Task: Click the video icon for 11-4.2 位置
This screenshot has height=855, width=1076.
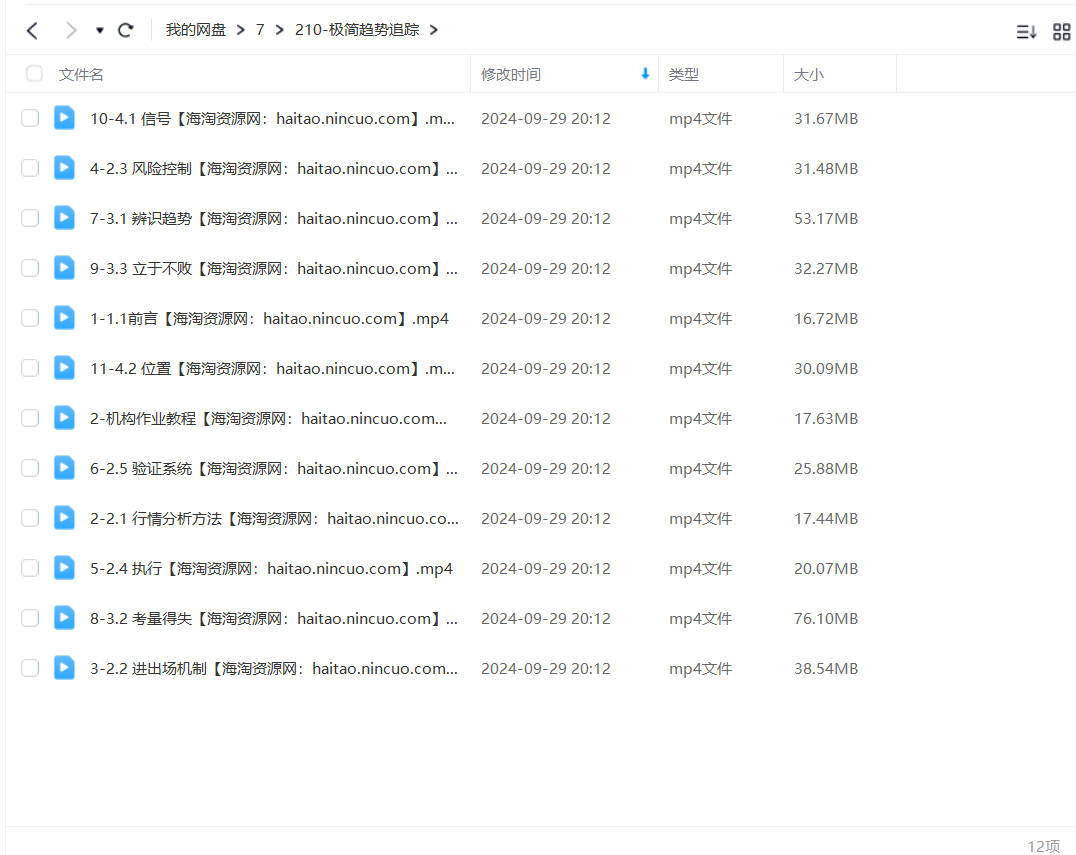Action: point(65,368)
